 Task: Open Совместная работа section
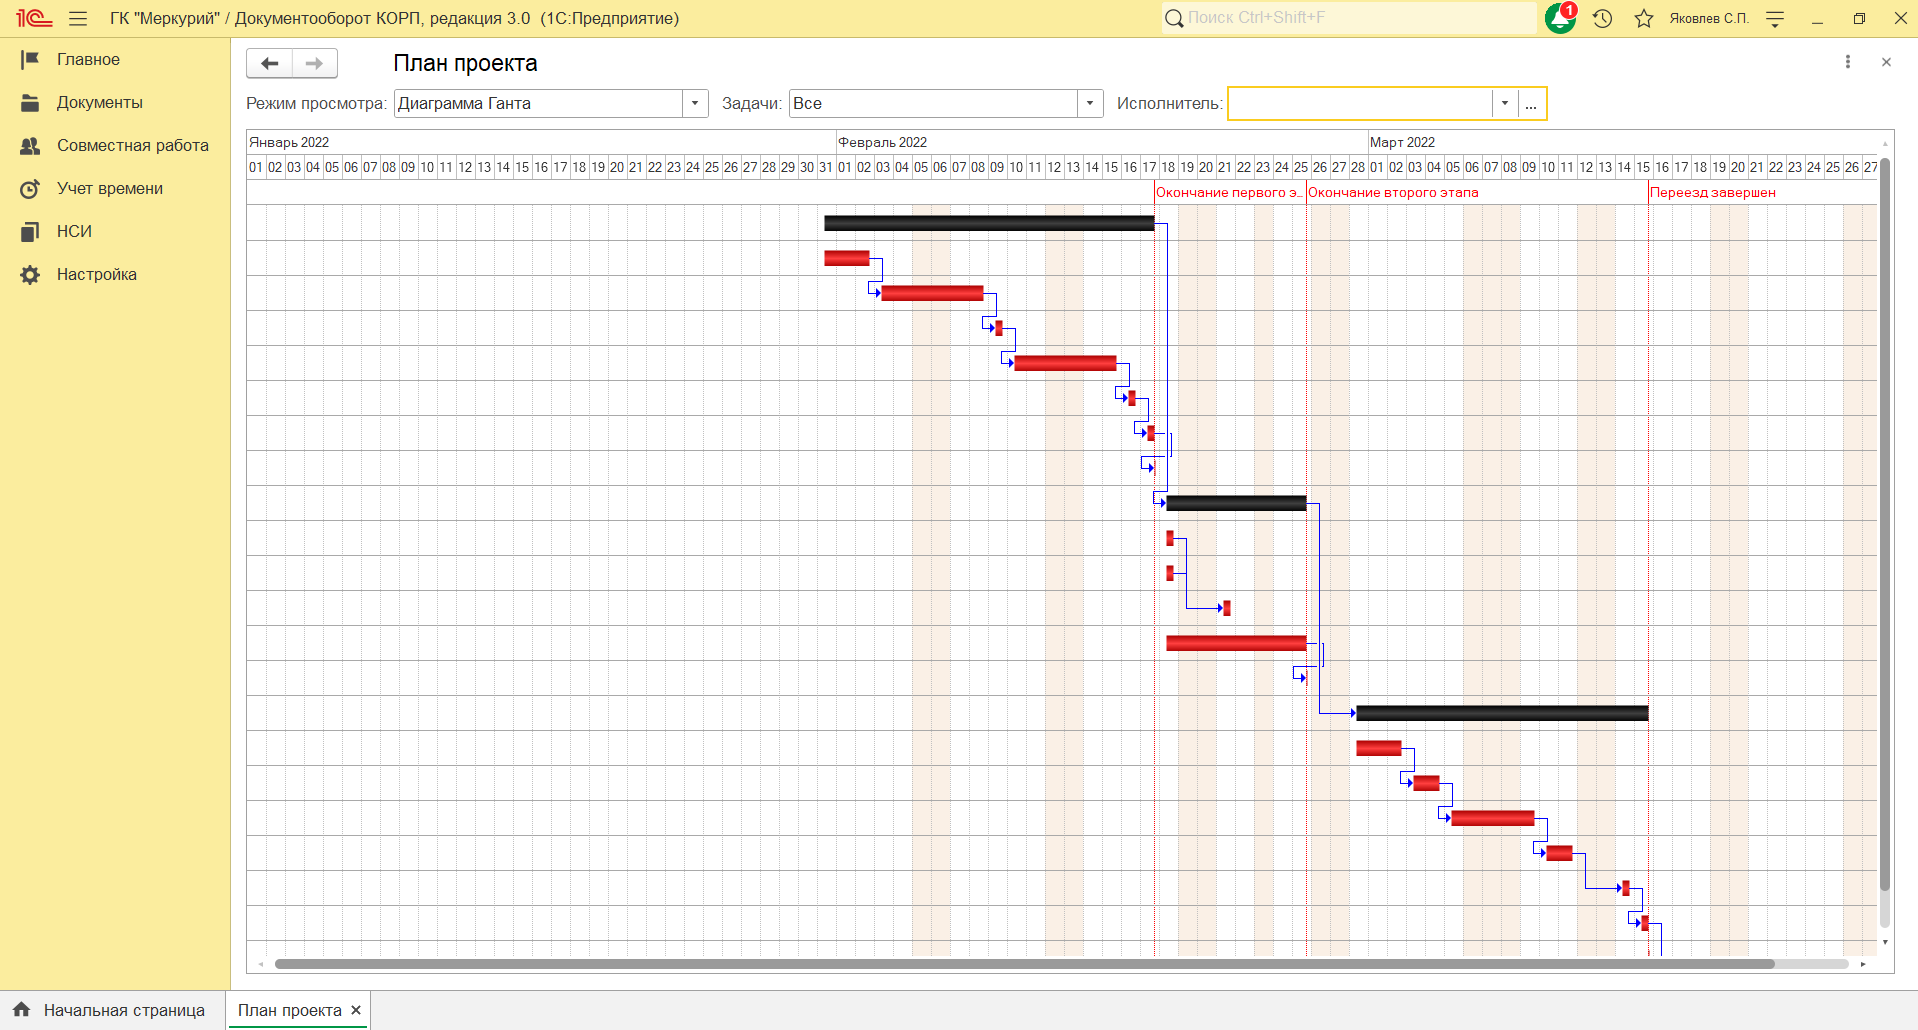point(132,145)
